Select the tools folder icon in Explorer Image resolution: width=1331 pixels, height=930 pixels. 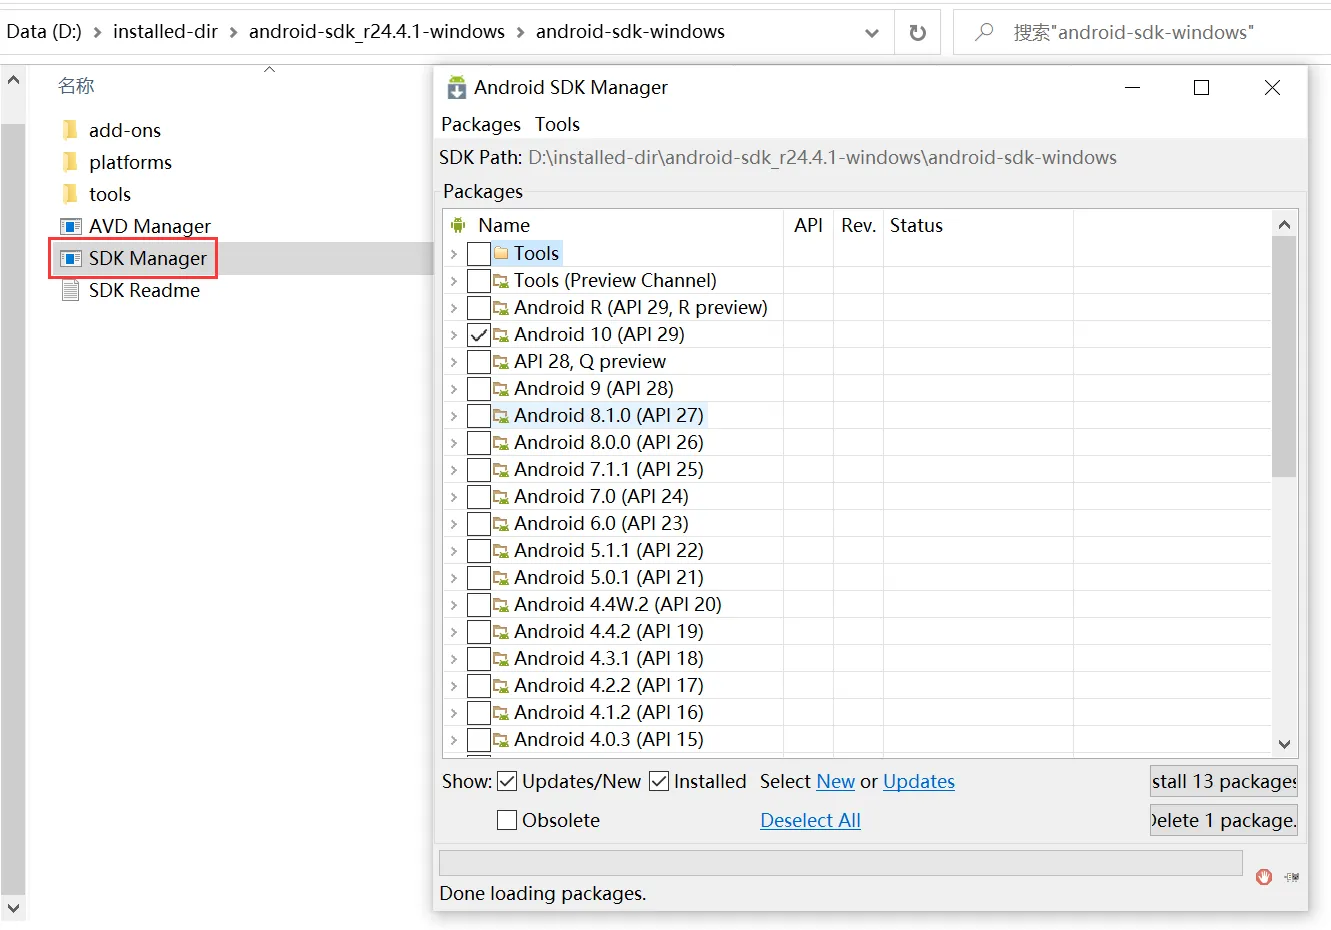70,194
